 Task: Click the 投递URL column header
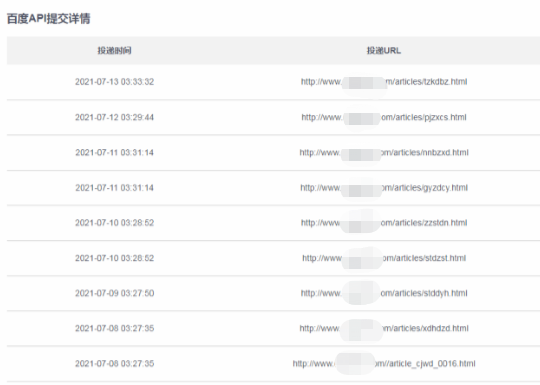coord(384,51)
